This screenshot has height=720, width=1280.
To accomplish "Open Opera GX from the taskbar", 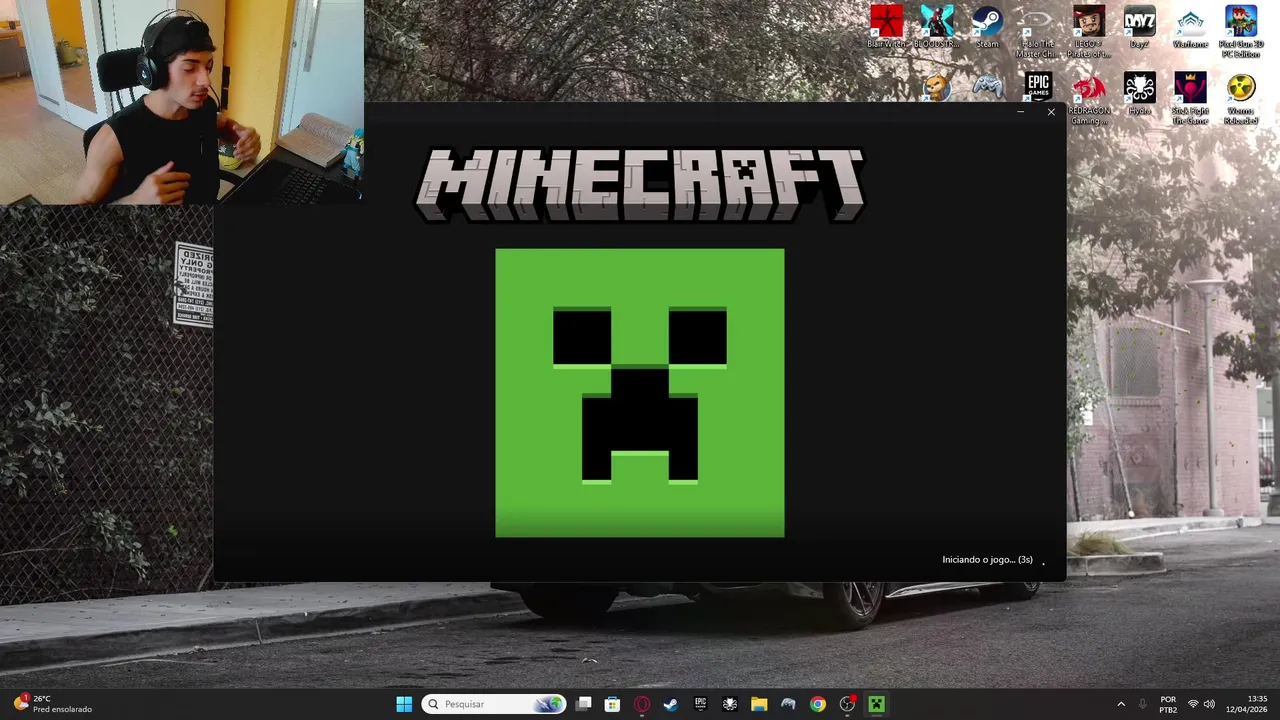I will 642,704.
